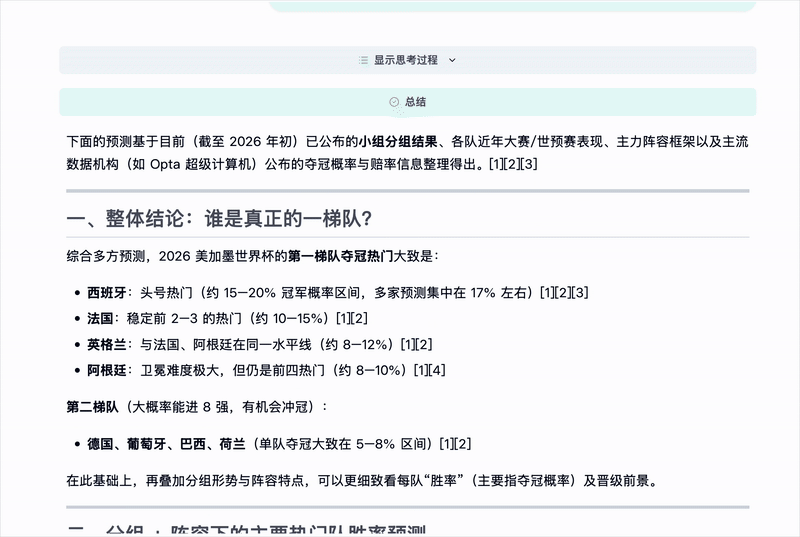
Task: Open citation [2] on the 西班牙 line
Action: tap(564, 293)
